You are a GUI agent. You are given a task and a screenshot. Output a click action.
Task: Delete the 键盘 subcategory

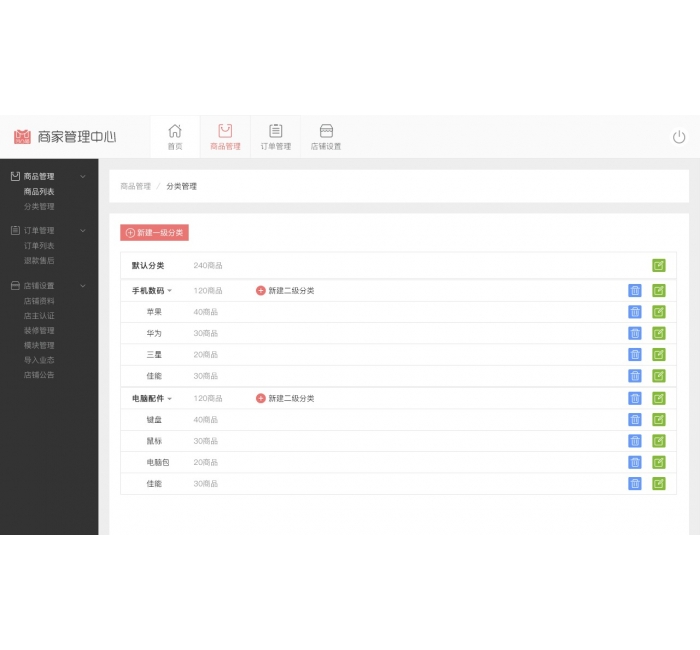(635, 420)
